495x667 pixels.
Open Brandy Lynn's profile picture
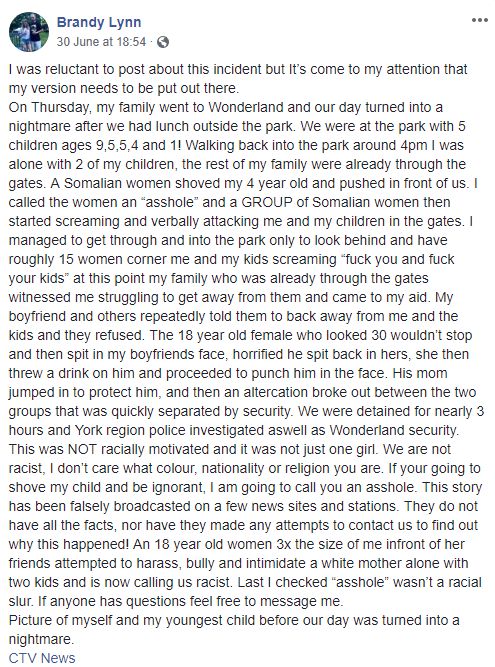(29, 32)
